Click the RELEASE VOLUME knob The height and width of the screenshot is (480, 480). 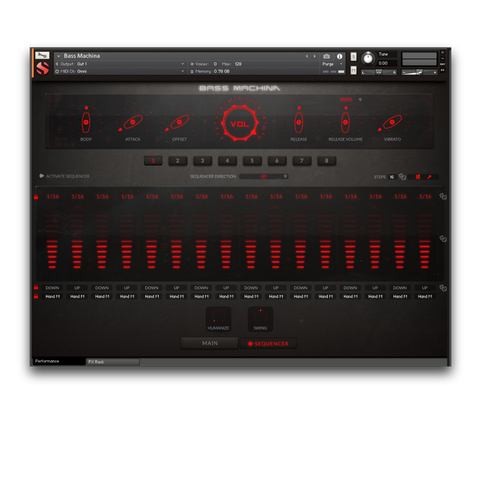[345, 122]
